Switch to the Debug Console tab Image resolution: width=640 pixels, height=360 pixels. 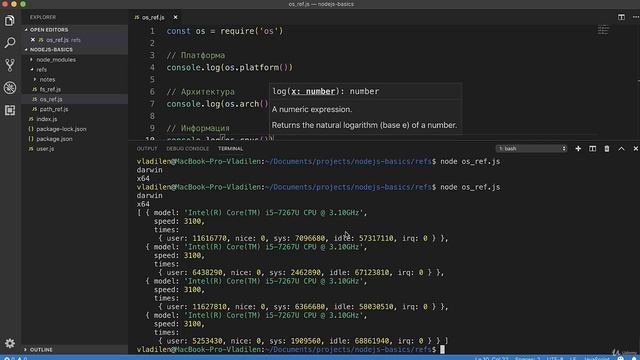[x=187, y=149]
